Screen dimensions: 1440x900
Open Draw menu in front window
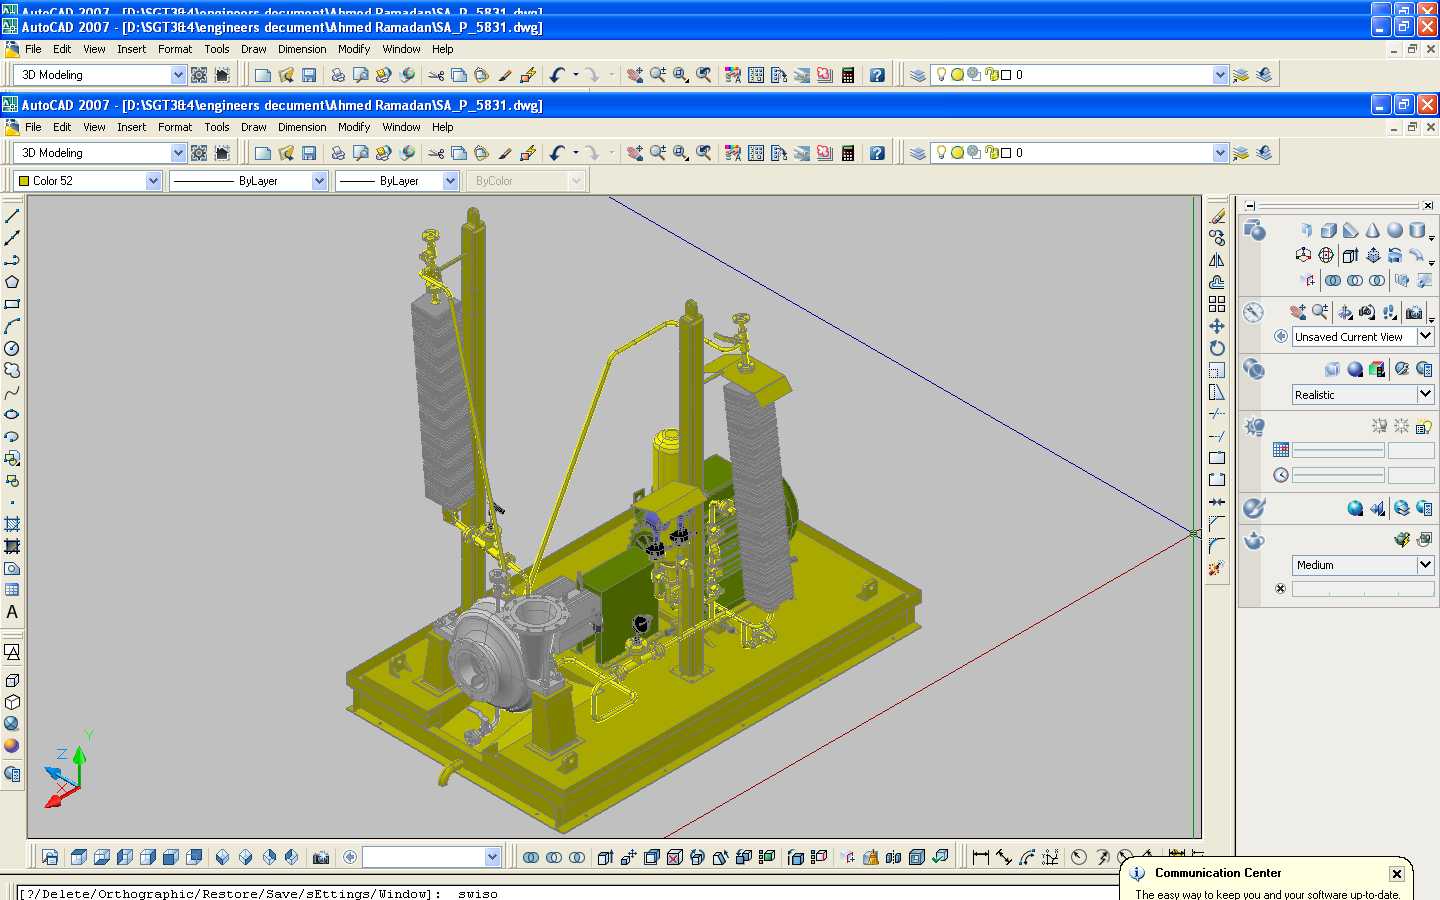click(254, 127)
